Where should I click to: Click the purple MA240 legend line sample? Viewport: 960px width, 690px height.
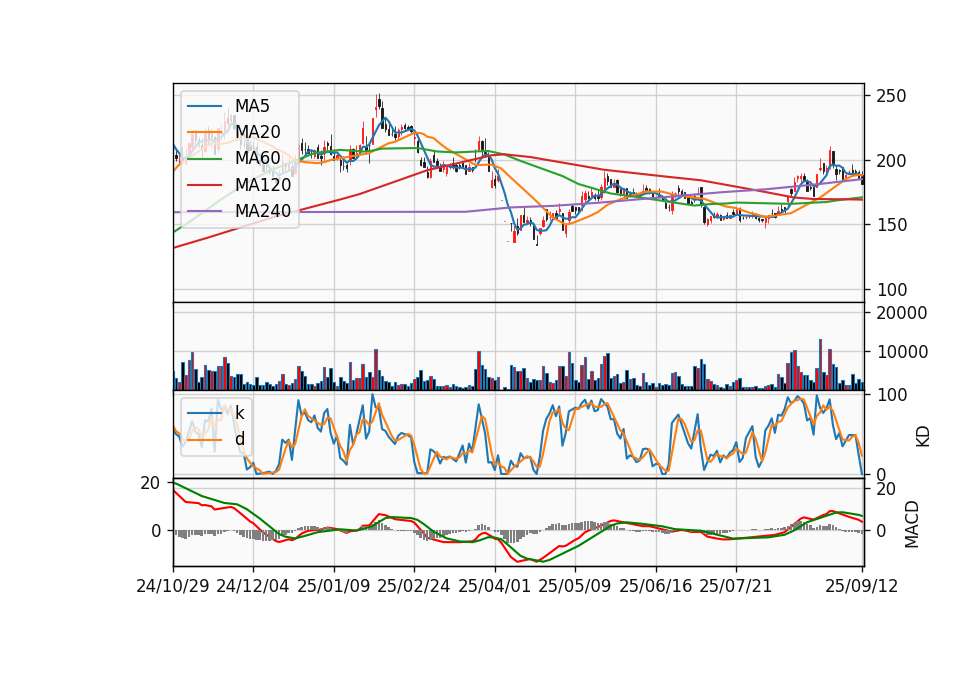[x=204, y=211]
